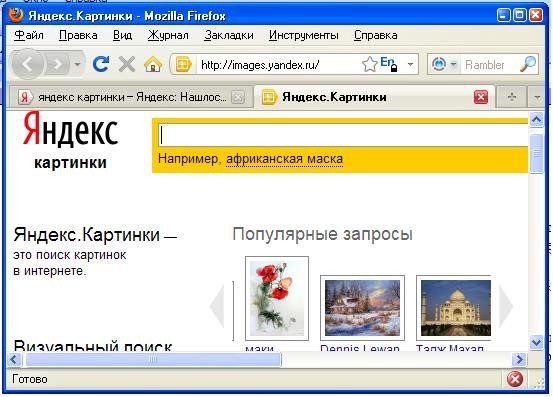Open the Журнал menu
The width and height of the screenshot is (553, 397).
click(168, 35)
